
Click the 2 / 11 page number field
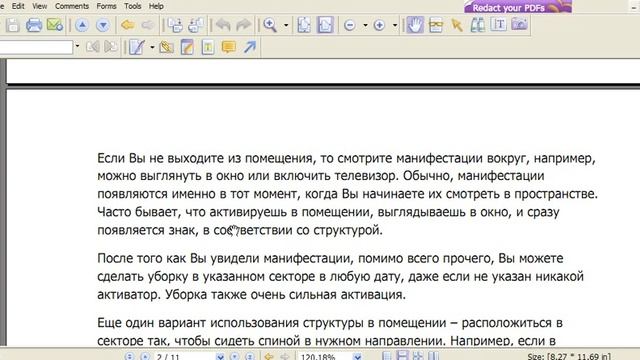point(184,356)
